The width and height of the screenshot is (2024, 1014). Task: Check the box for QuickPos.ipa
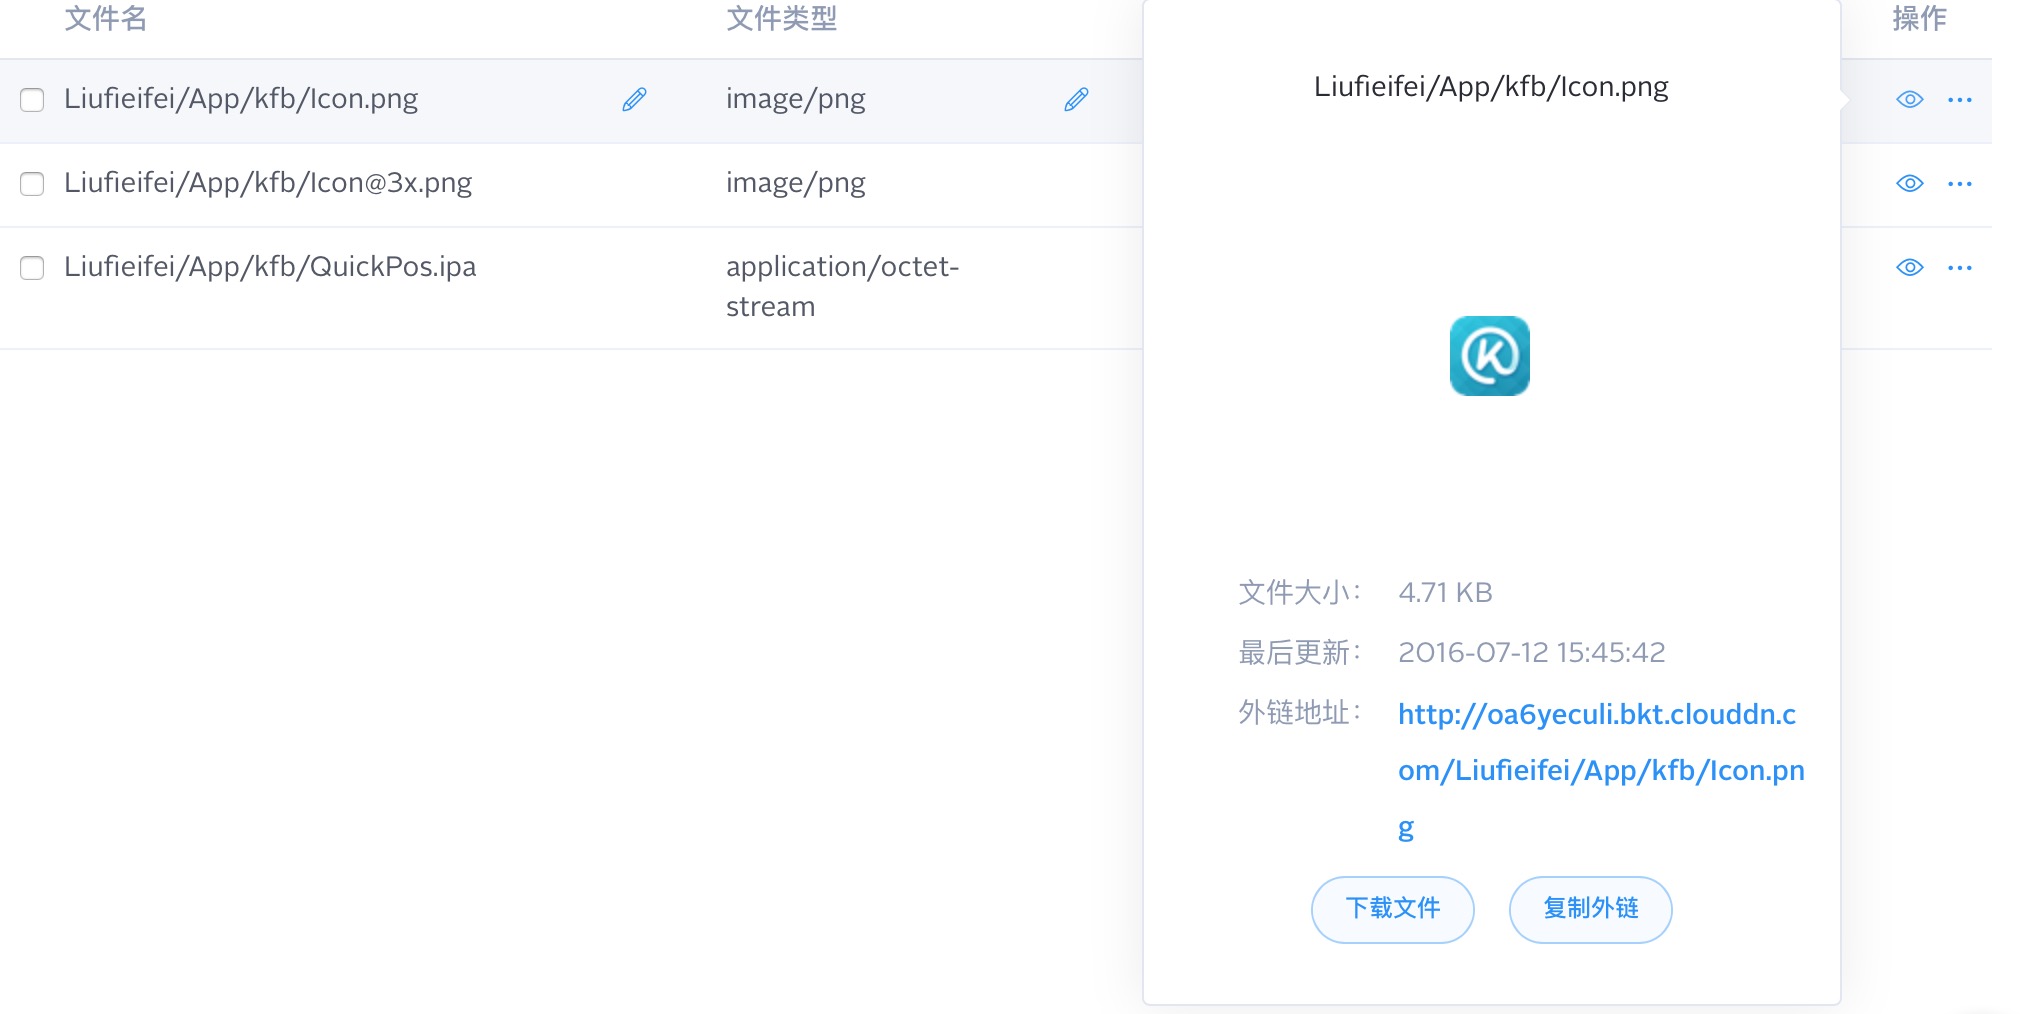point(32,267)
